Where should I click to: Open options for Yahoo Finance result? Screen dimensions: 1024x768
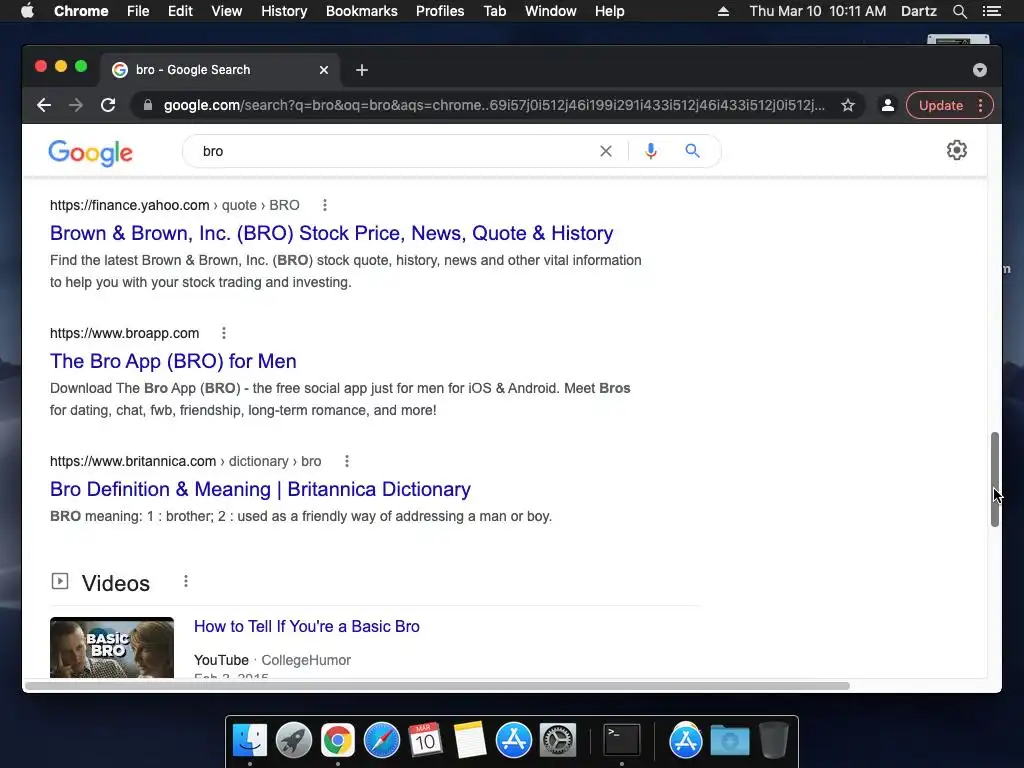(x=325, y=205)
